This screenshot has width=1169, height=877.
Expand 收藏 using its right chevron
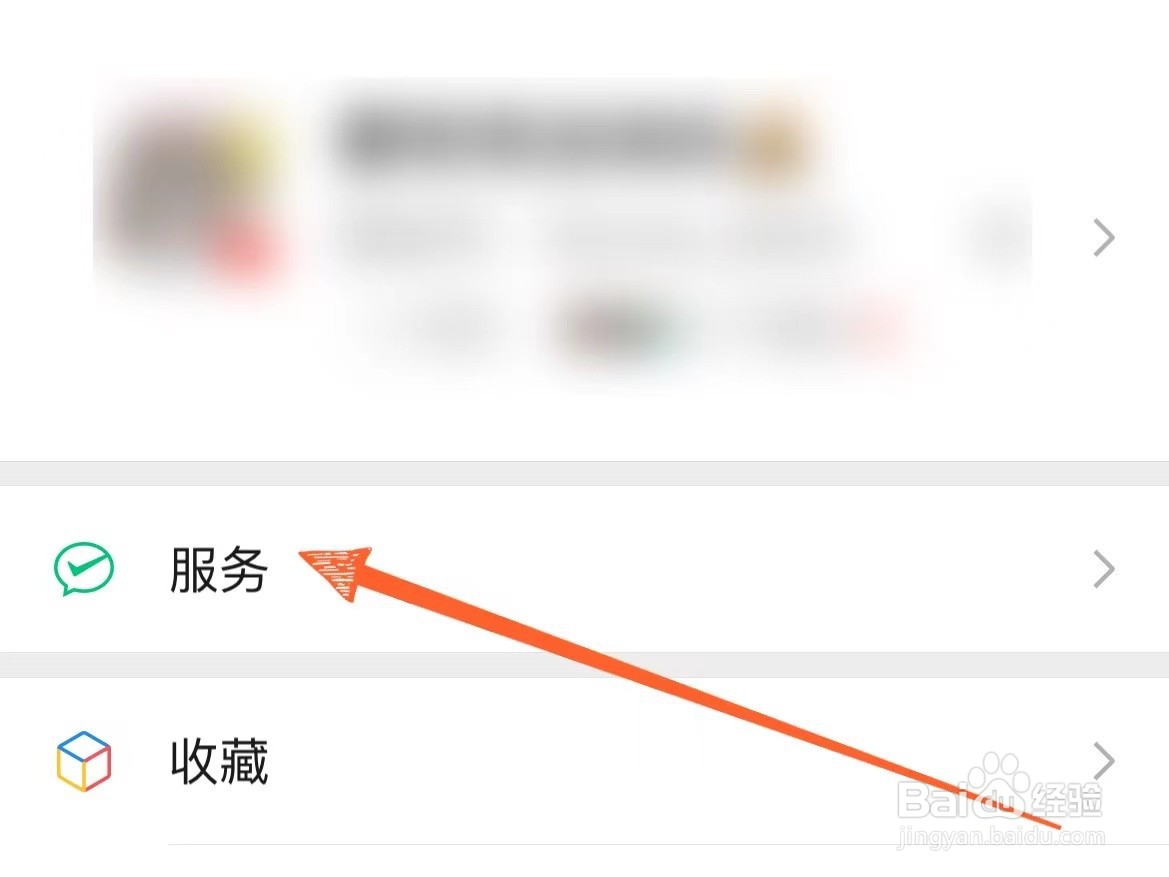click(x=1103, y=761)
